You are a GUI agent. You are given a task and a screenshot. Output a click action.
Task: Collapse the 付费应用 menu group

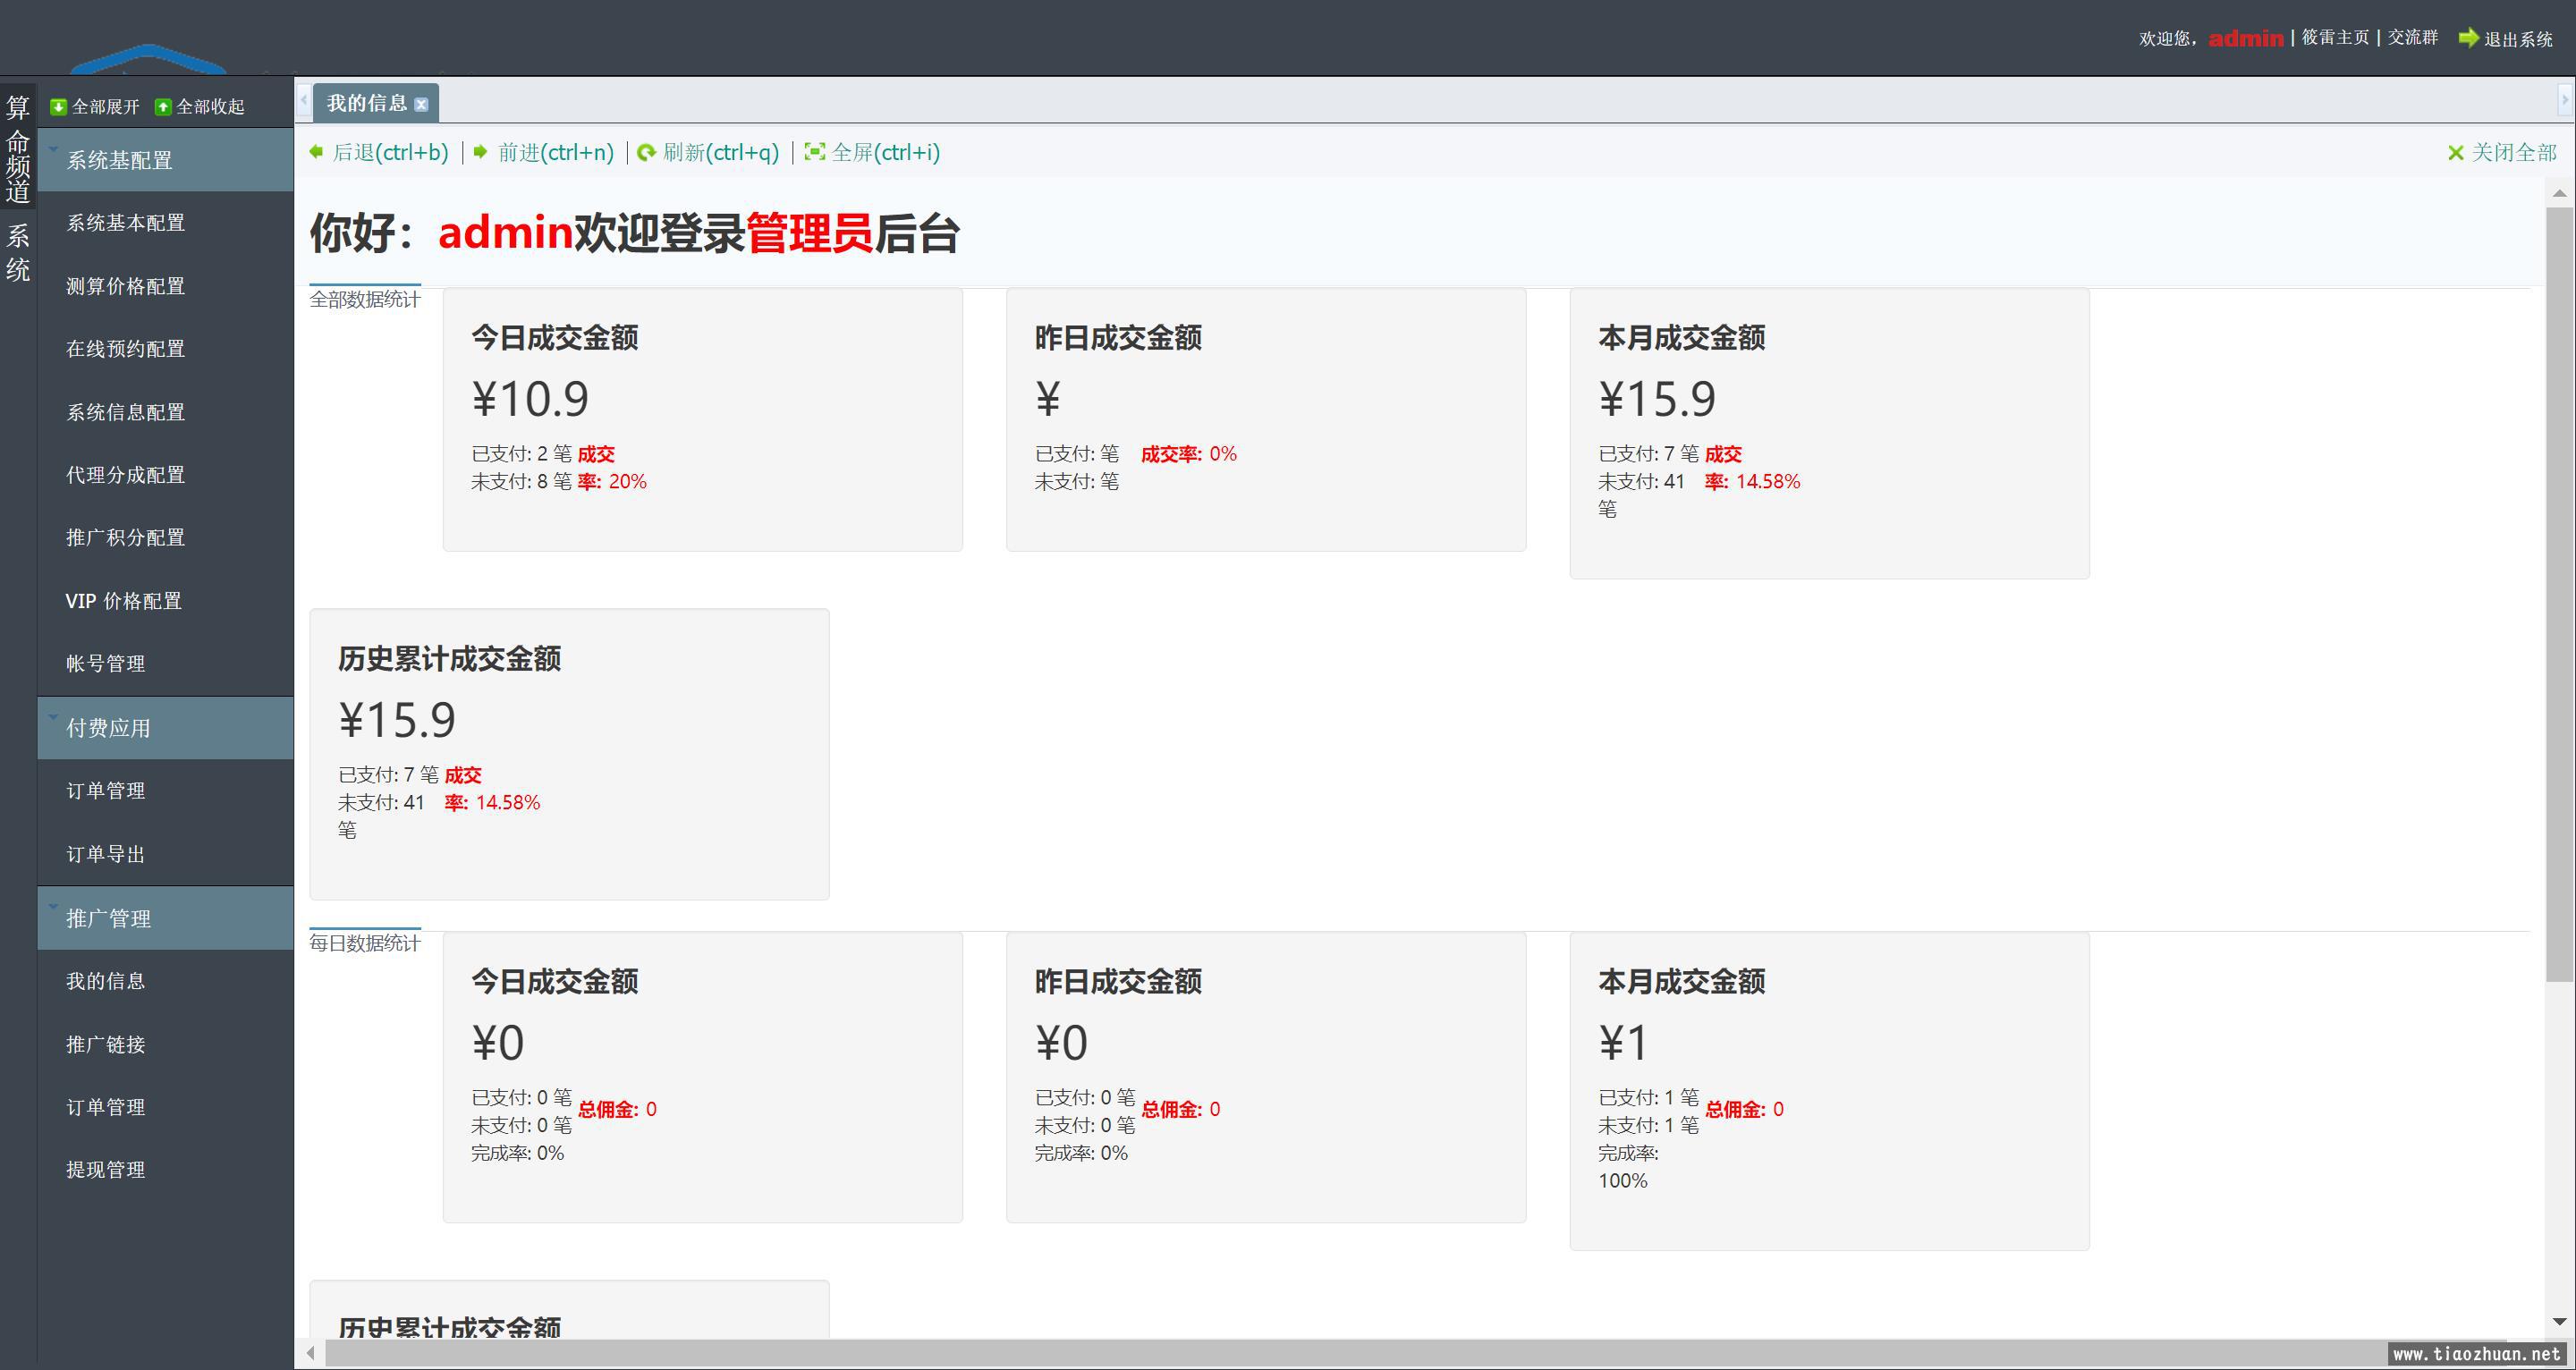coord(166,728)
